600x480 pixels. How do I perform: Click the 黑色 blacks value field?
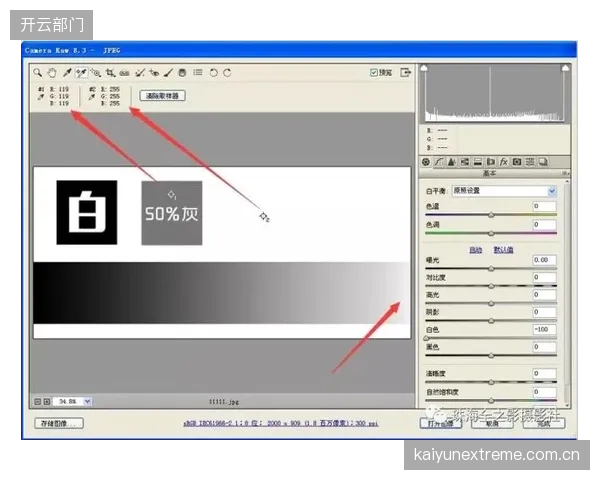pos(545,347)
